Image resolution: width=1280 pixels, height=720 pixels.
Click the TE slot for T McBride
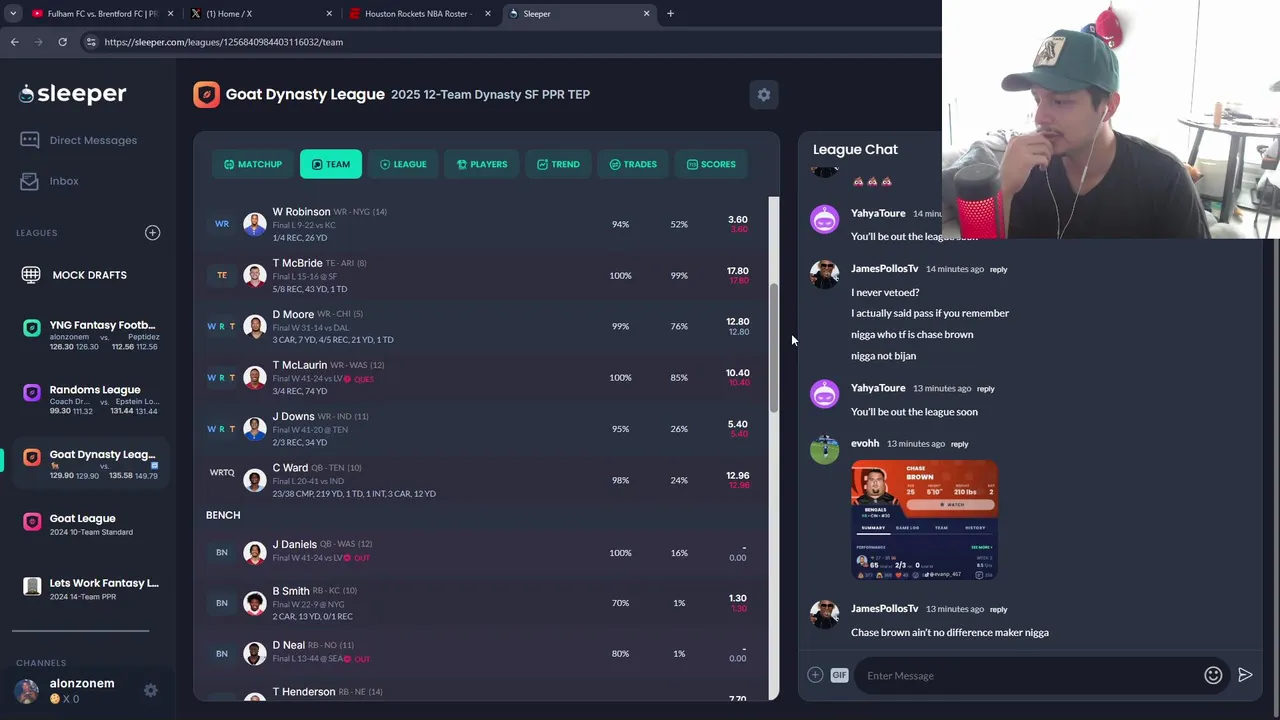[x=222, y=275]
